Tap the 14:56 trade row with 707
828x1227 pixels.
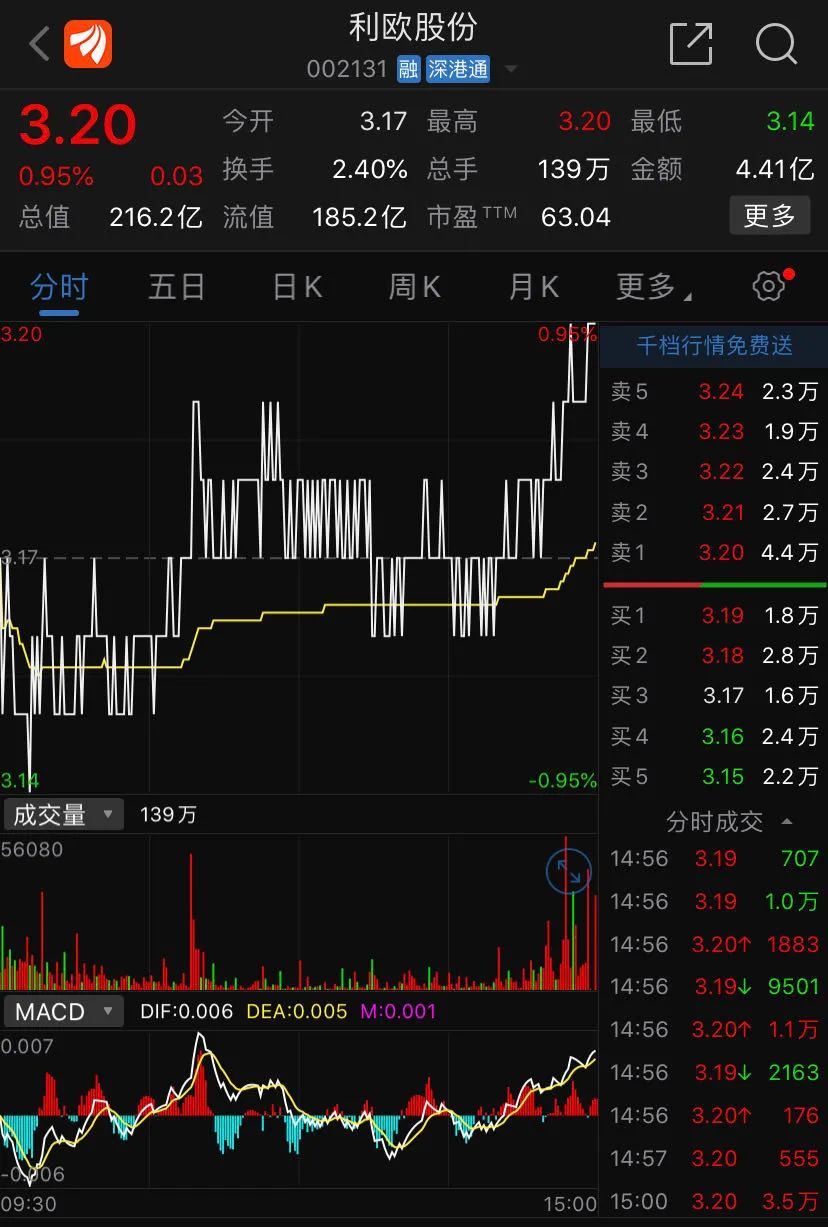[x=714, y=858]
